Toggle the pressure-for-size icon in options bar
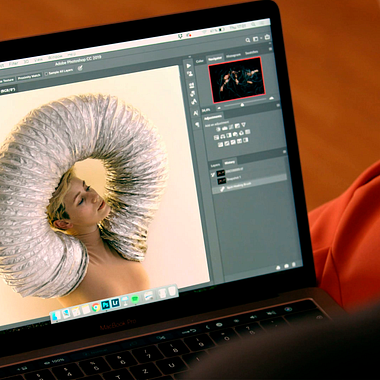This screenshot has width=380, height=380. click(80, 68)
